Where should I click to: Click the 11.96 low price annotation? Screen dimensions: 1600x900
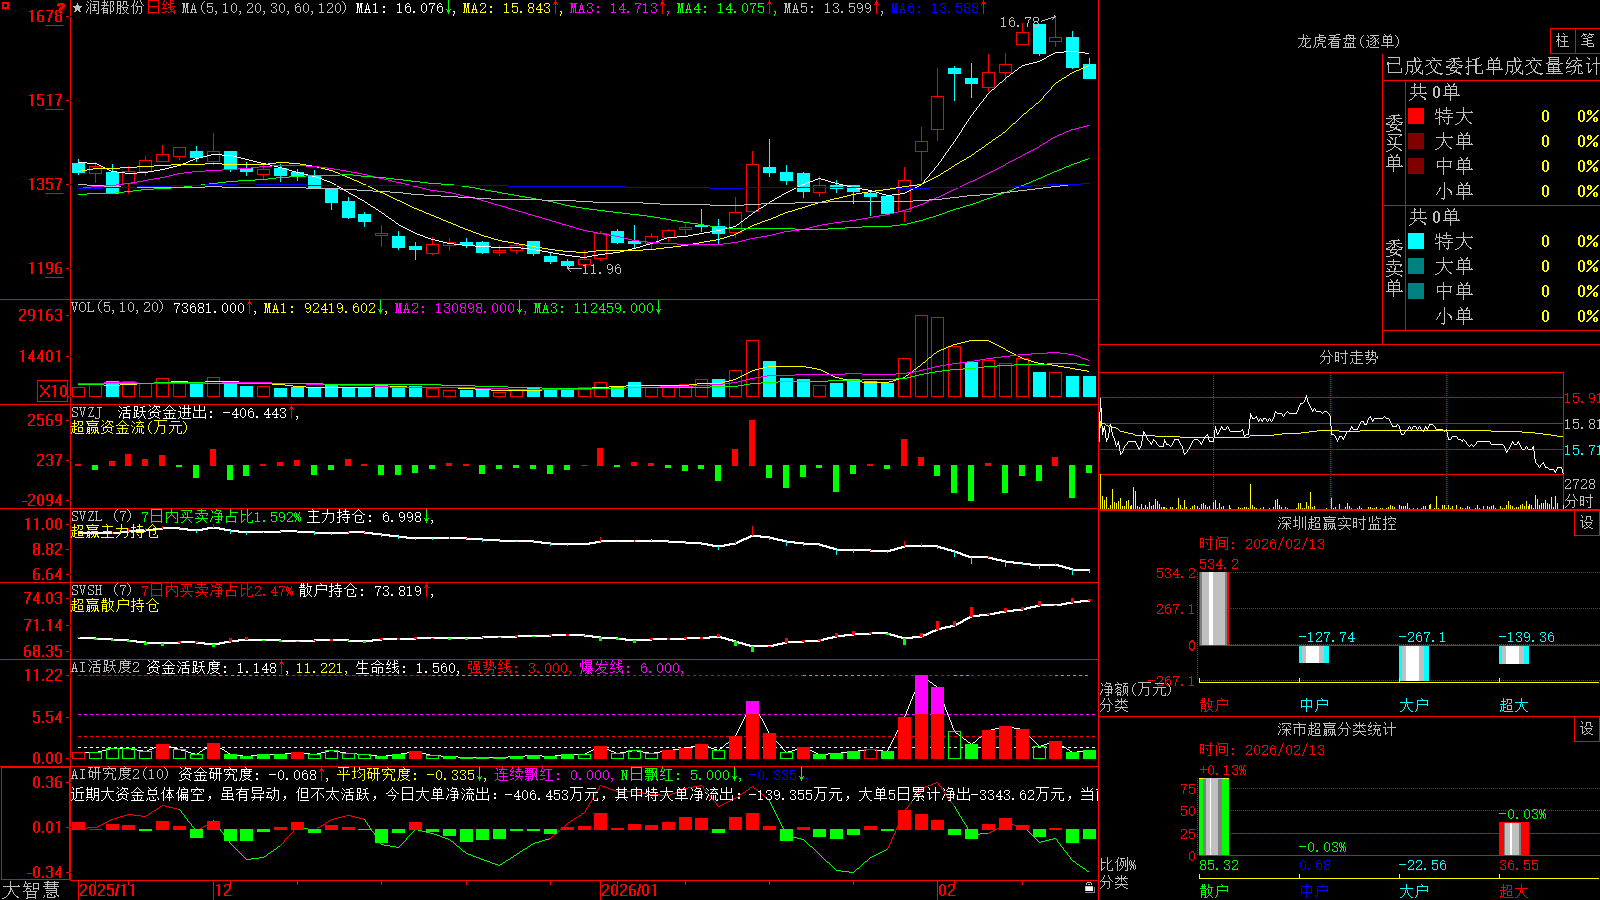(601, 269)
